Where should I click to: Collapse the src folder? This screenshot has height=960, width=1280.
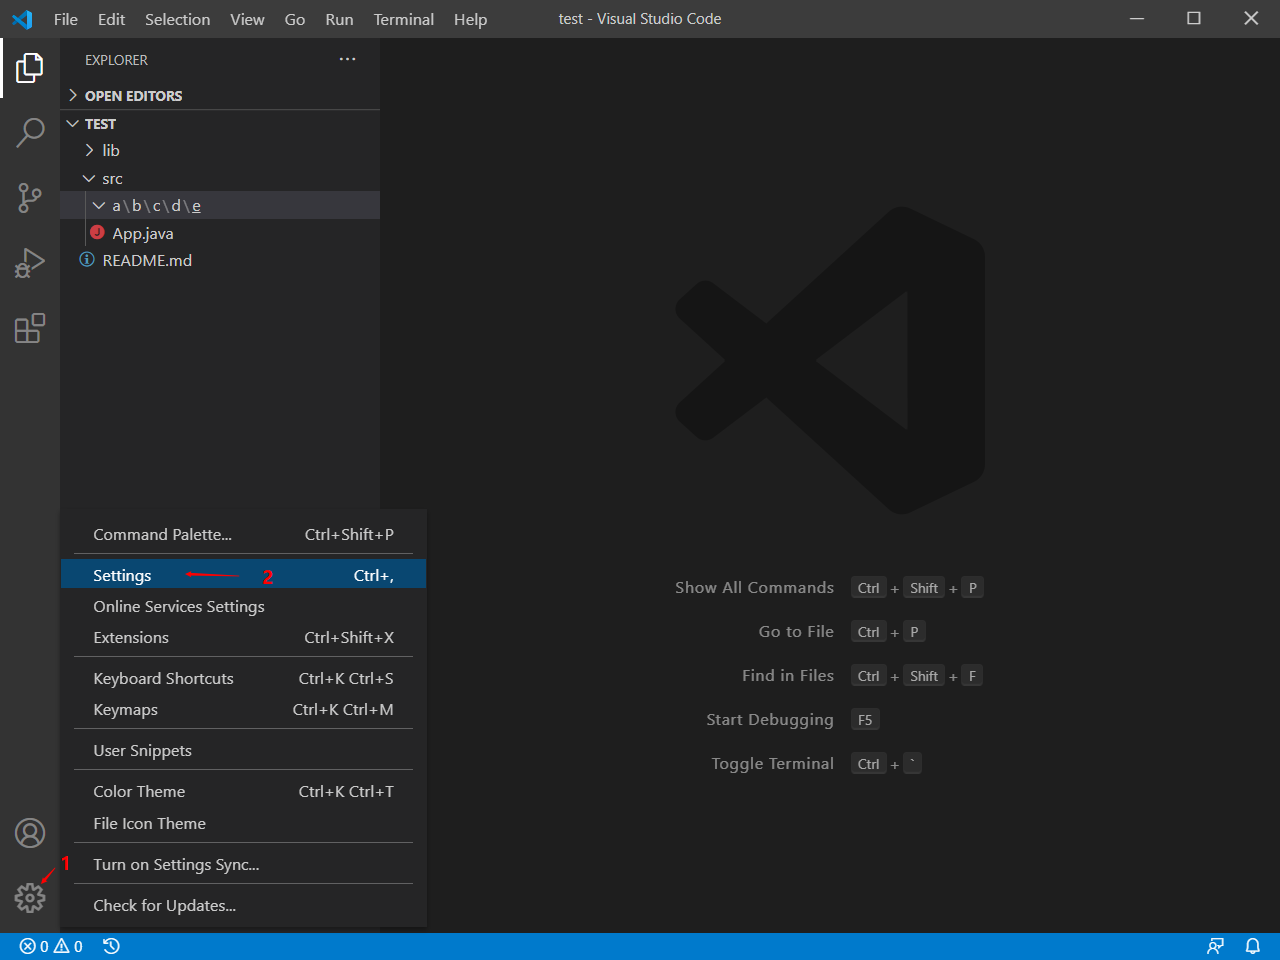(220, 178)
